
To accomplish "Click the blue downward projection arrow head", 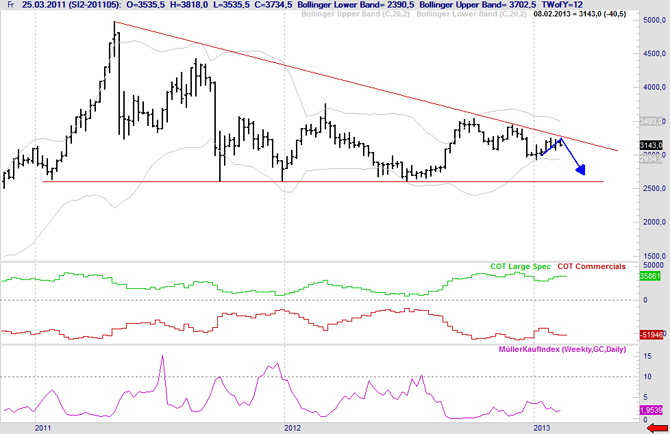I will click(x=581, y=173).
